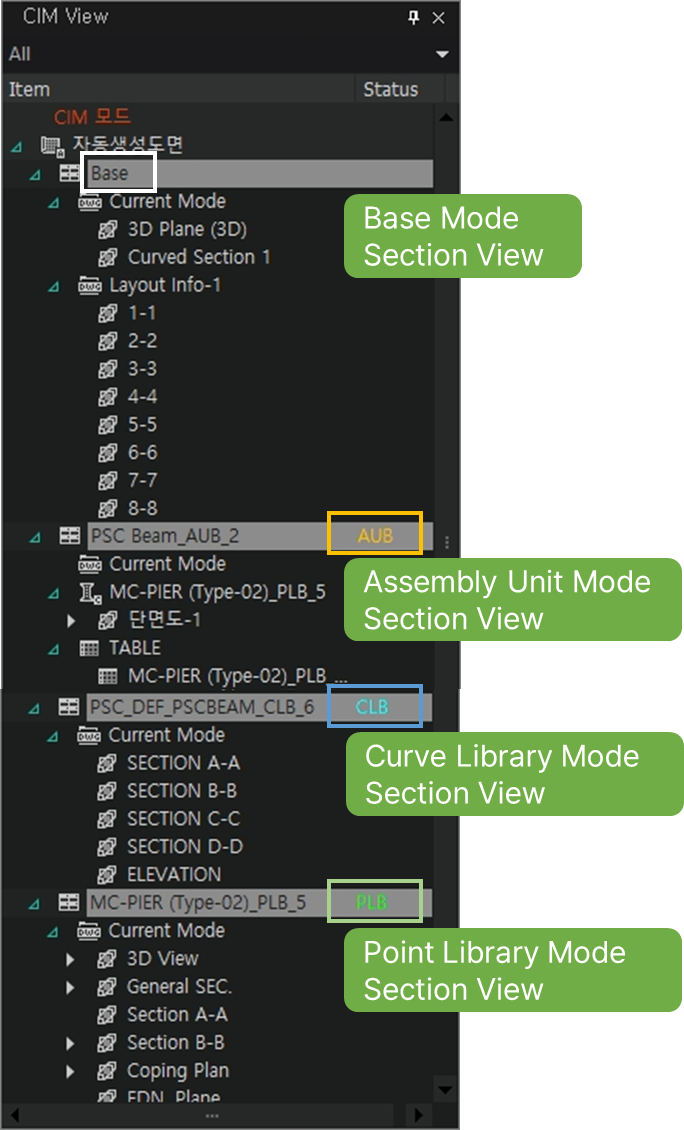The width and height of the screenshot is (684, 1130).
Task: Select SECTION A-A
Action: click(x=184, y=763)
